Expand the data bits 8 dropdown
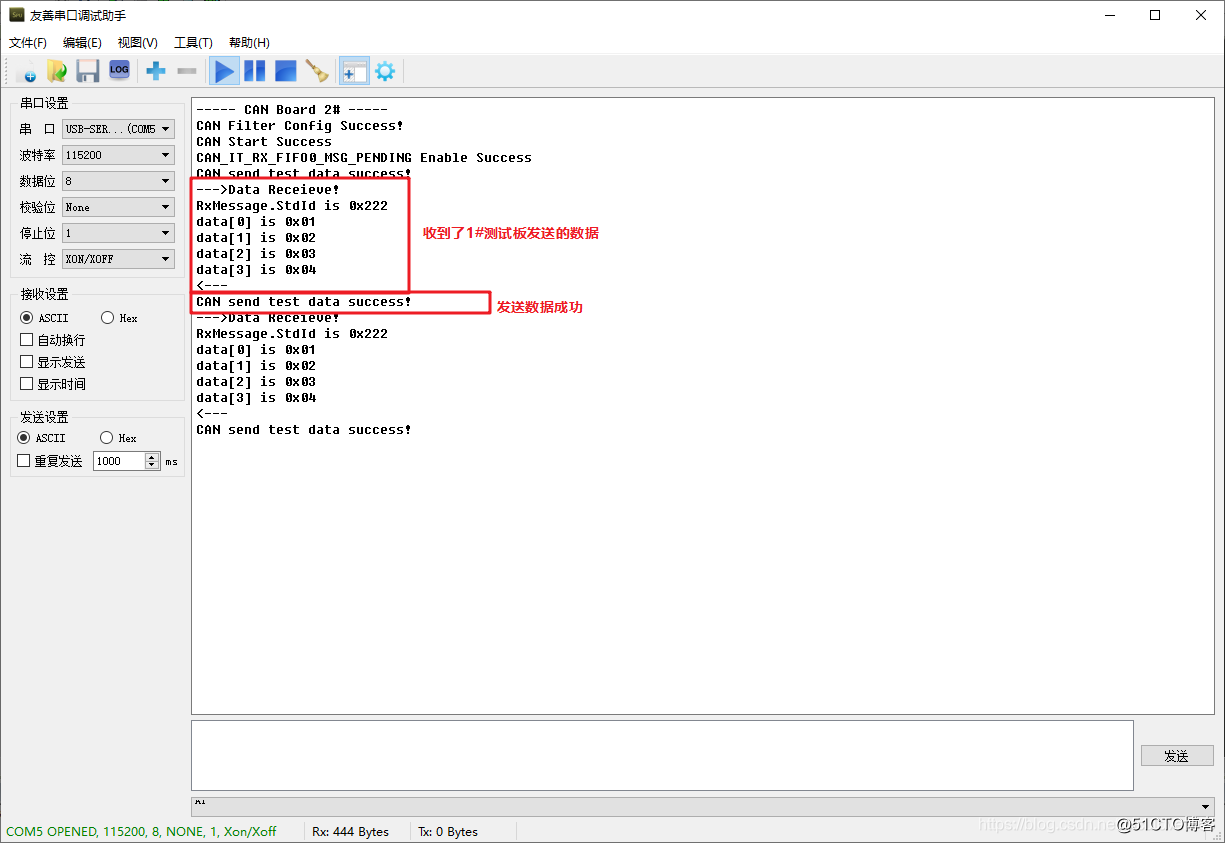The height and width of the screenshot is (843, 1225). tap(118, 181)
